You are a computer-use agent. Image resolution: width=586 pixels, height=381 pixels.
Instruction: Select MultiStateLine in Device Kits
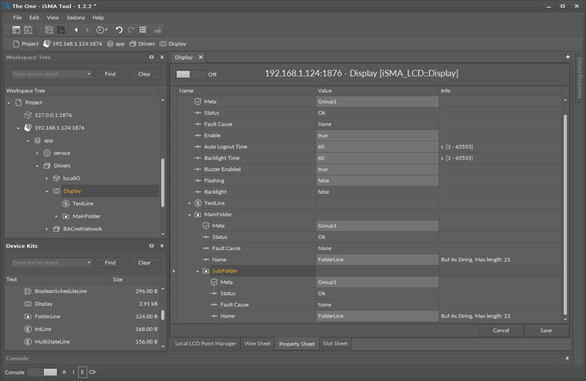tap(52, 342)
